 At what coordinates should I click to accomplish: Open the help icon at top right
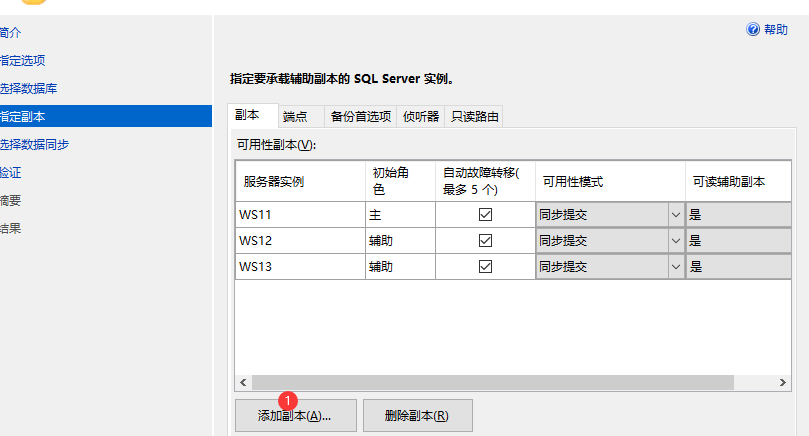coord(753,29)
